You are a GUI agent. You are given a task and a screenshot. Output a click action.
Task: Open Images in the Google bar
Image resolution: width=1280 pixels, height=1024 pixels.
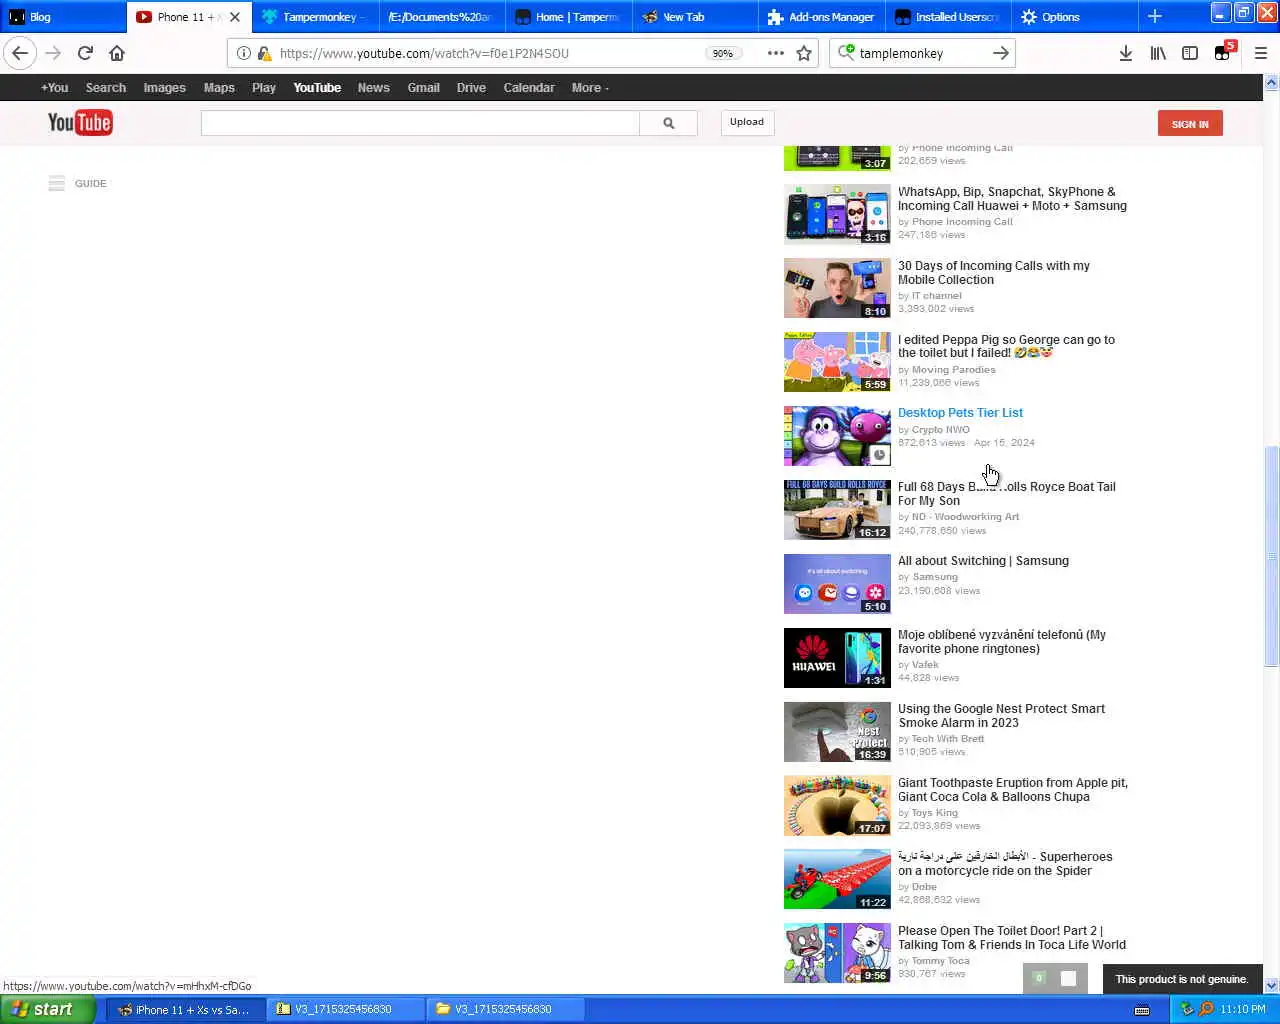point(164,88)
